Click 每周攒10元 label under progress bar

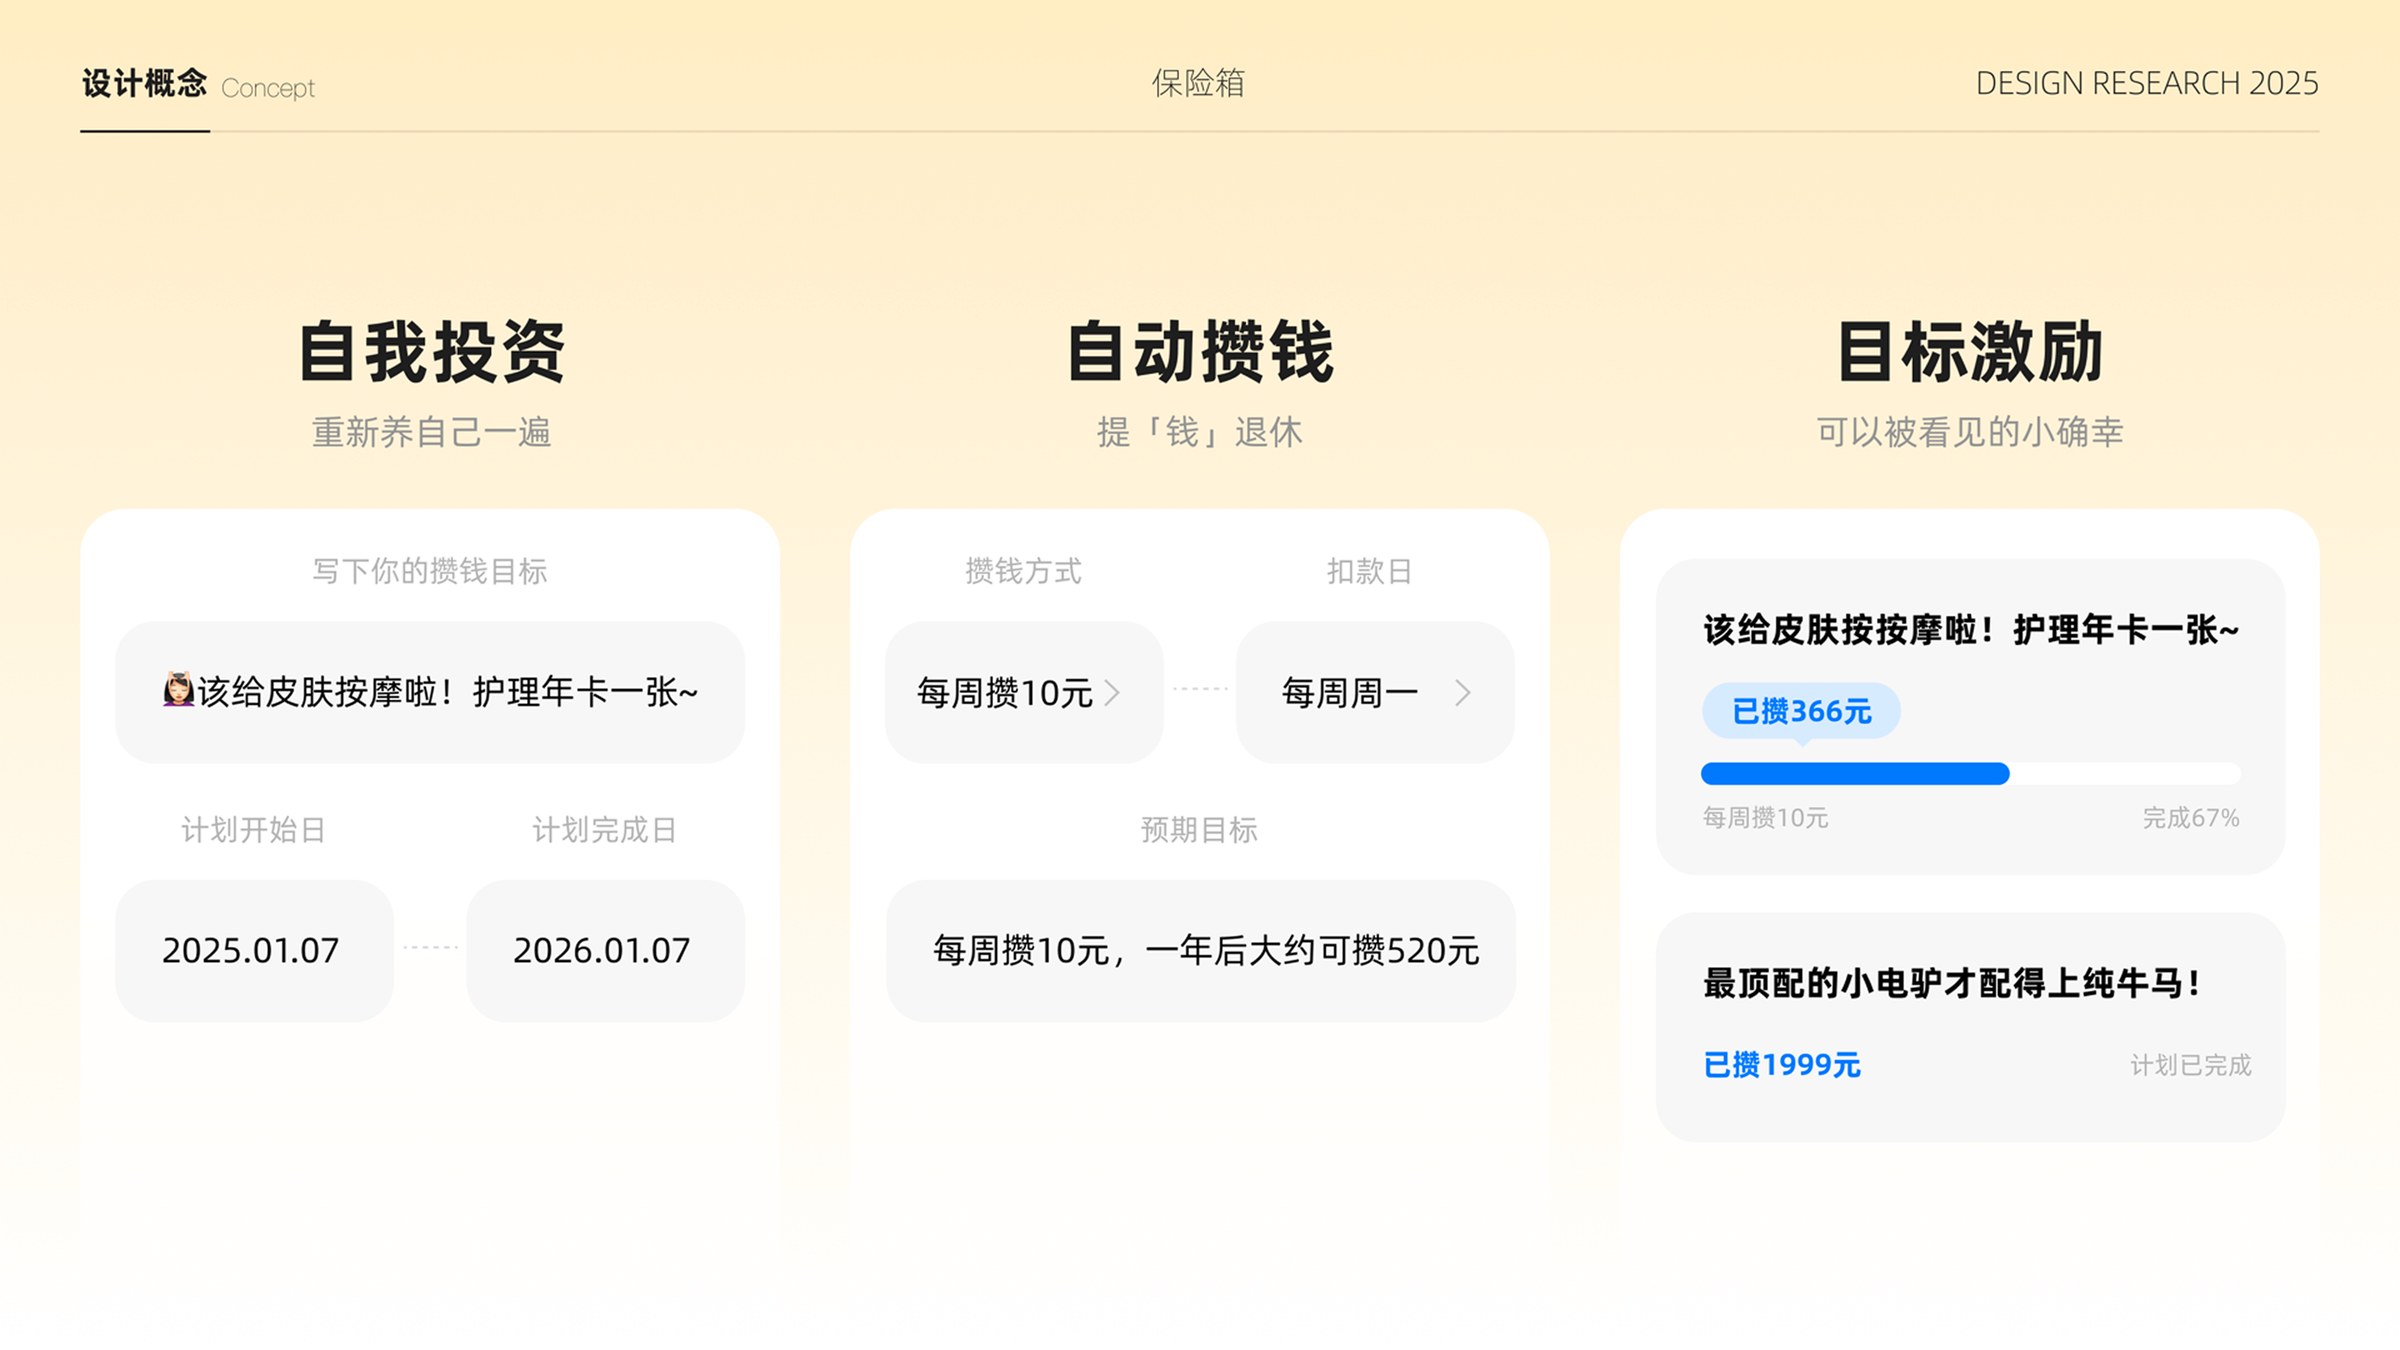1766,818
